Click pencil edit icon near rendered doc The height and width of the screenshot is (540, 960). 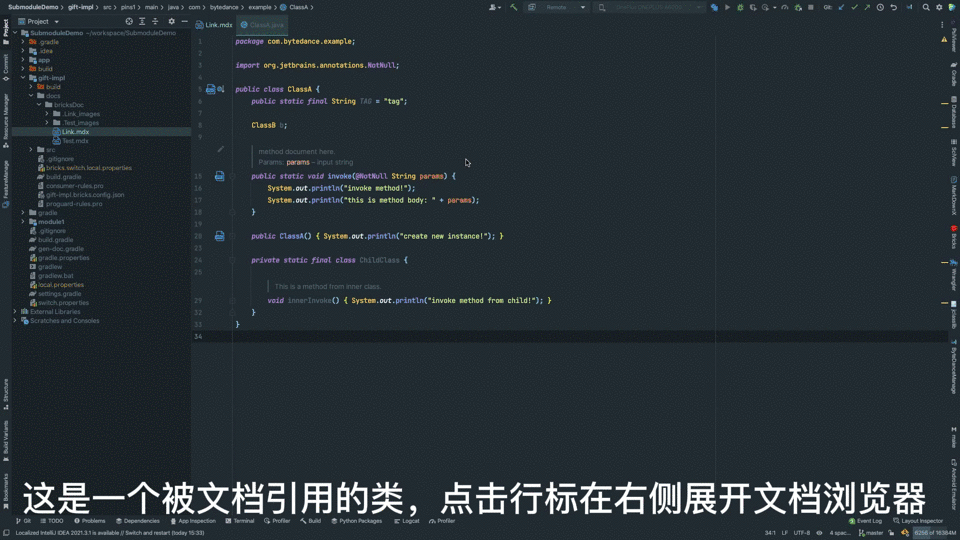coord(220,149)
